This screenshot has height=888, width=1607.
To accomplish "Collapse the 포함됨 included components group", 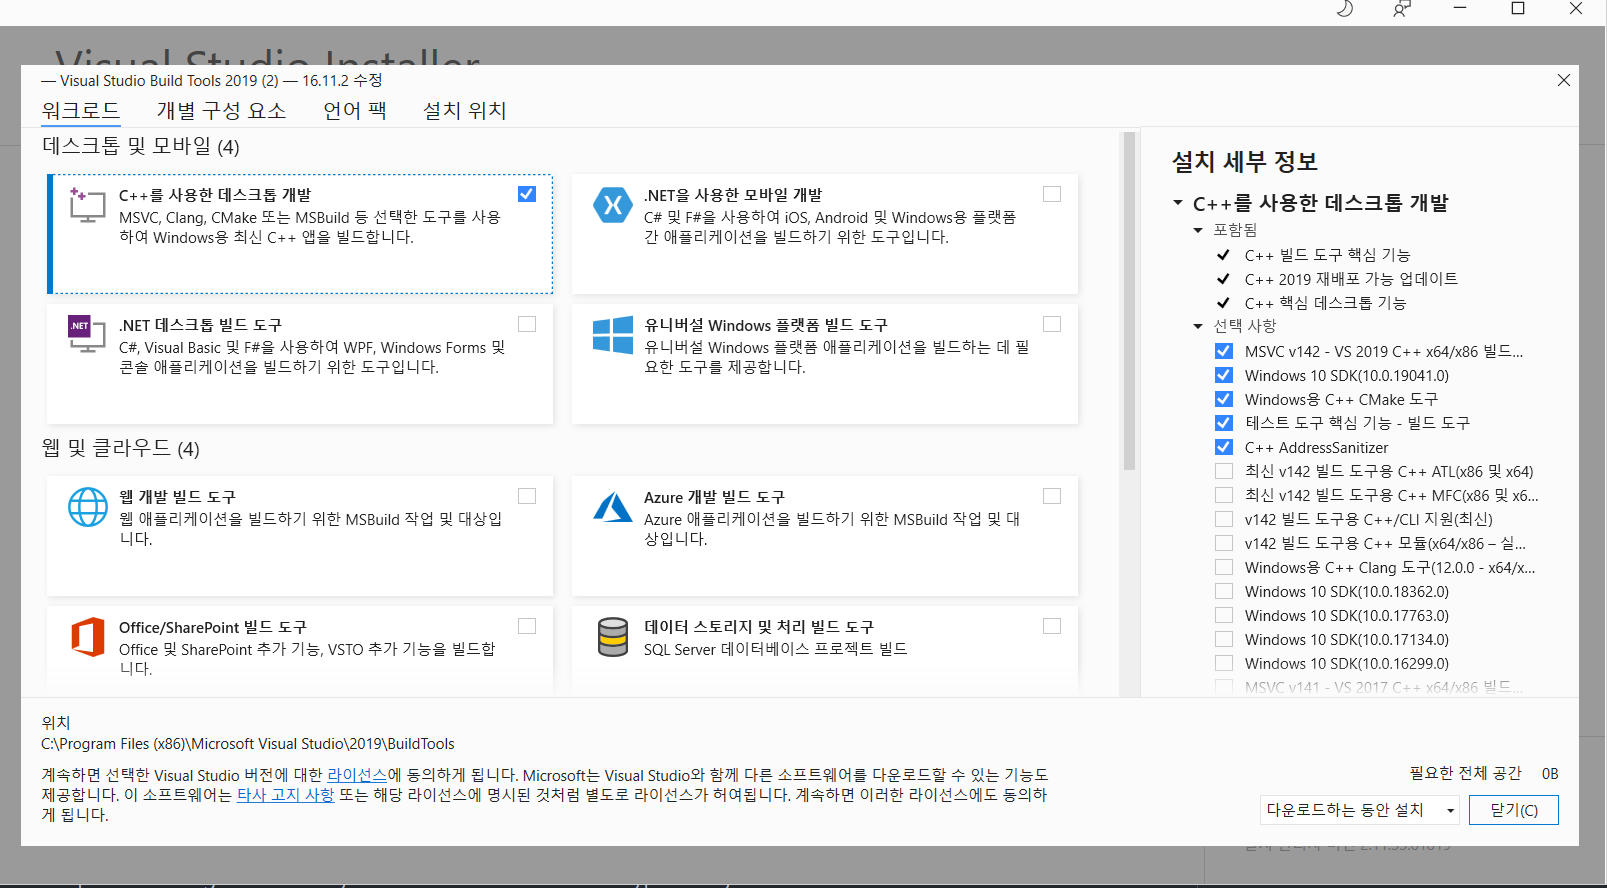I will point(1198,230).
